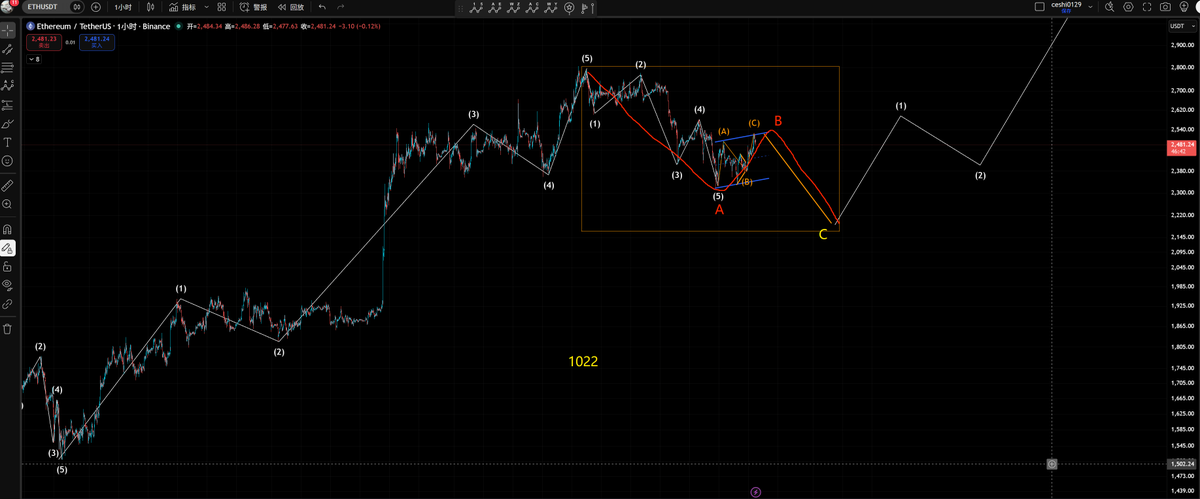Enter fullscreen mode
This screenshot has height=499, width=1200.
click(1147, 7)
